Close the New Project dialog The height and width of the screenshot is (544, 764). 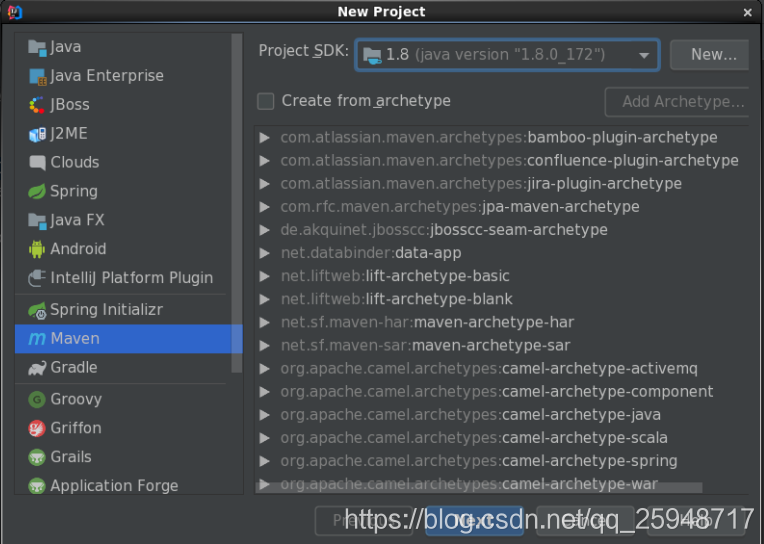pos(747,12)
